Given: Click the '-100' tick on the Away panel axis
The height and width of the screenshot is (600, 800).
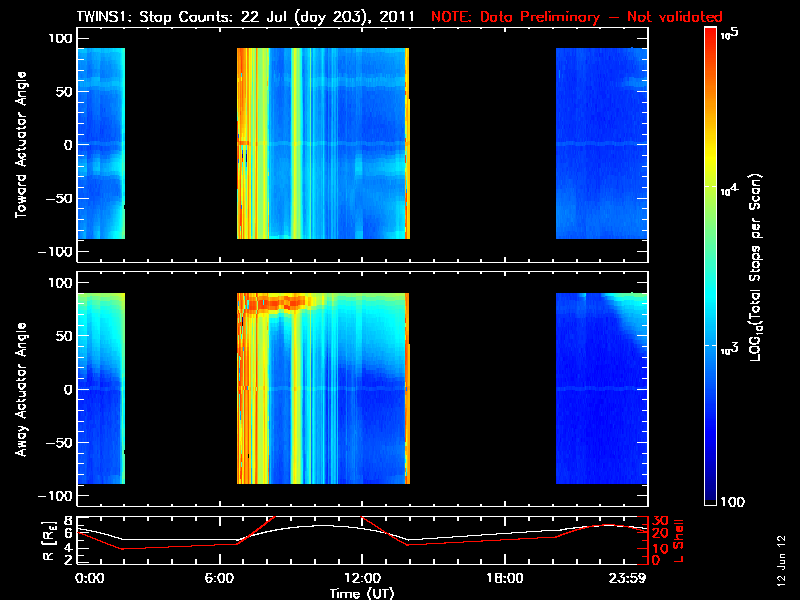Looking at the screenshot, I should click(57, 495).
